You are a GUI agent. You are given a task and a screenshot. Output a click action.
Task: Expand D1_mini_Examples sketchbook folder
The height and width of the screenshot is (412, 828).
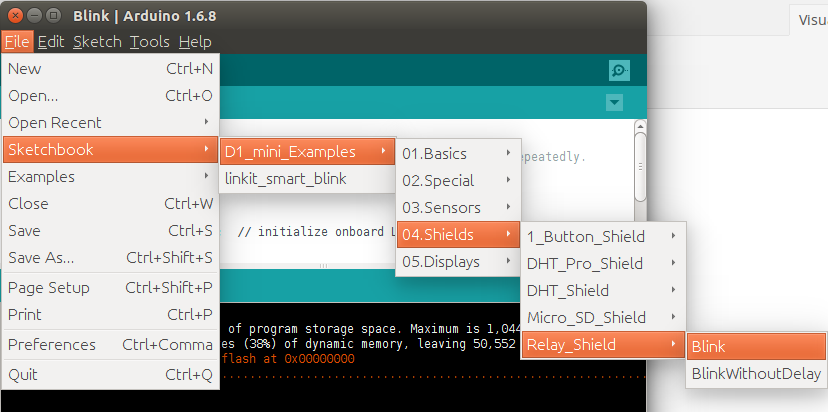(307, 152)
